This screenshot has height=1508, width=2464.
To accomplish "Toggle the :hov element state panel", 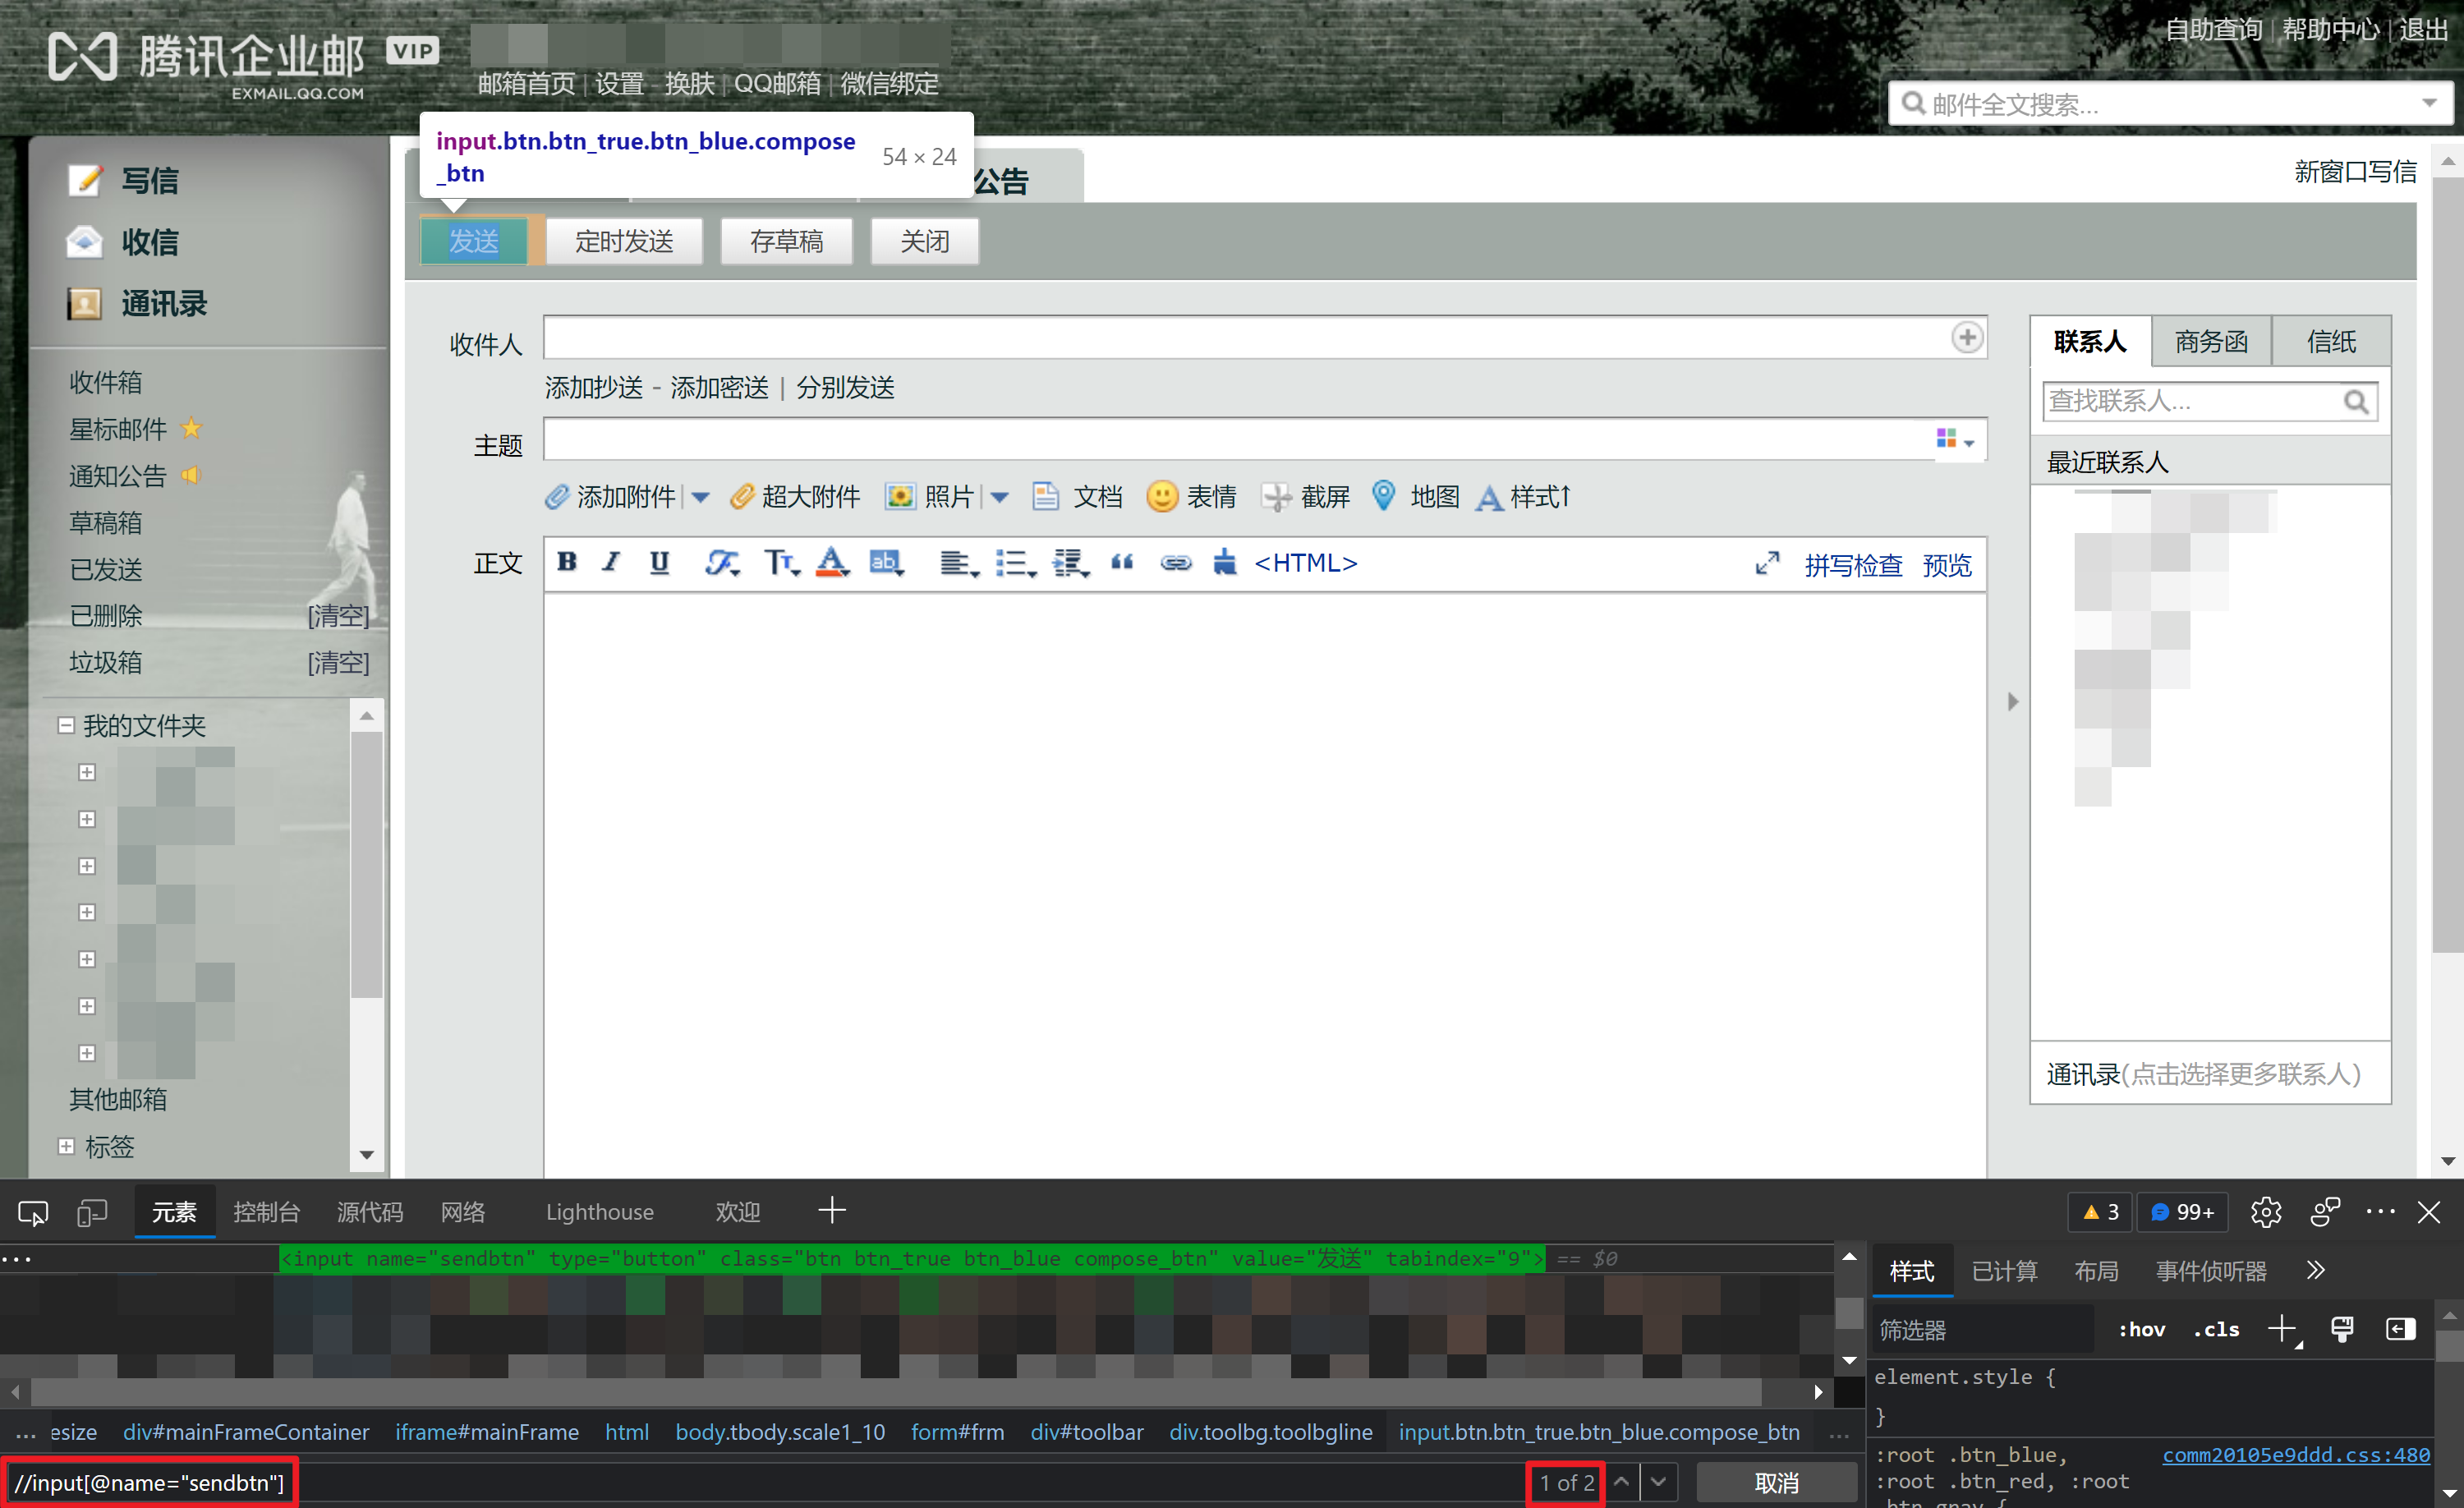I will click(x=2141, y=1330).
